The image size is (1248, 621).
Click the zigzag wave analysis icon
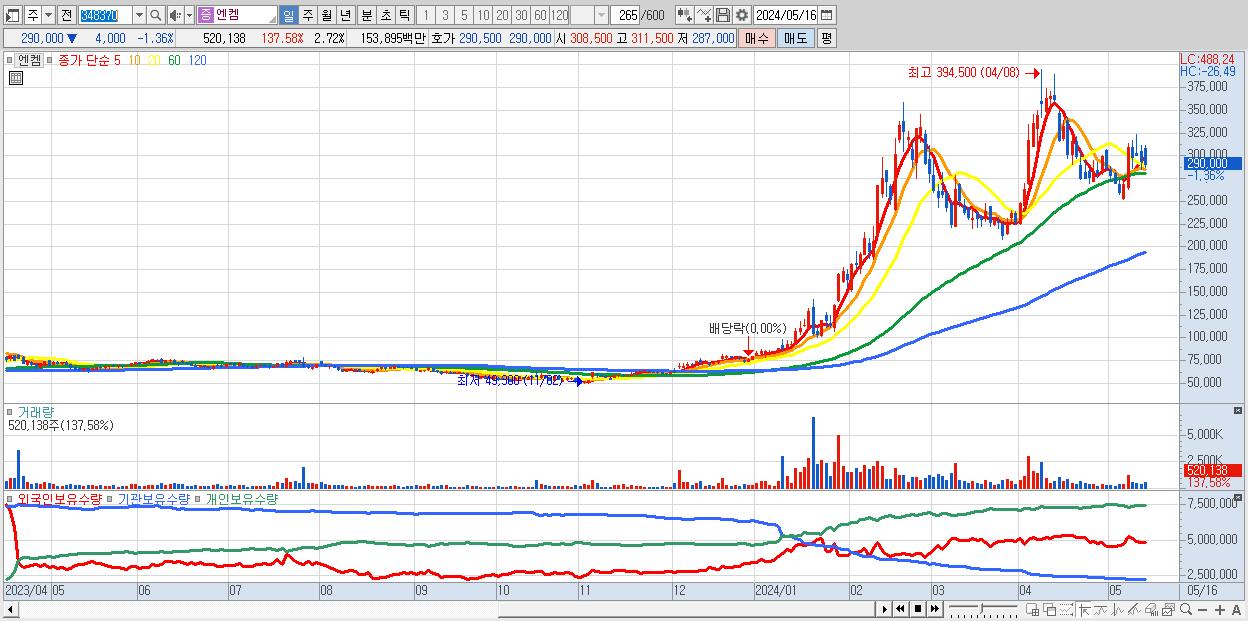pyautogui.click(x=1118, y=609)
